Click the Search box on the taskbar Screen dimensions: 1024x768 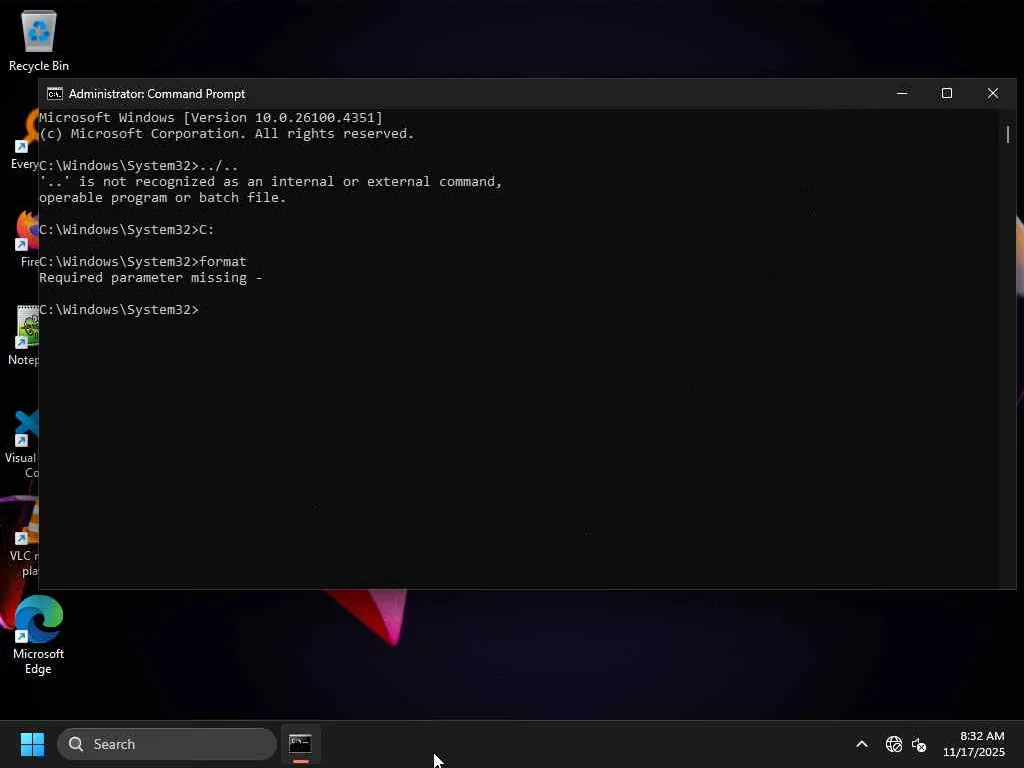(167, 744)
